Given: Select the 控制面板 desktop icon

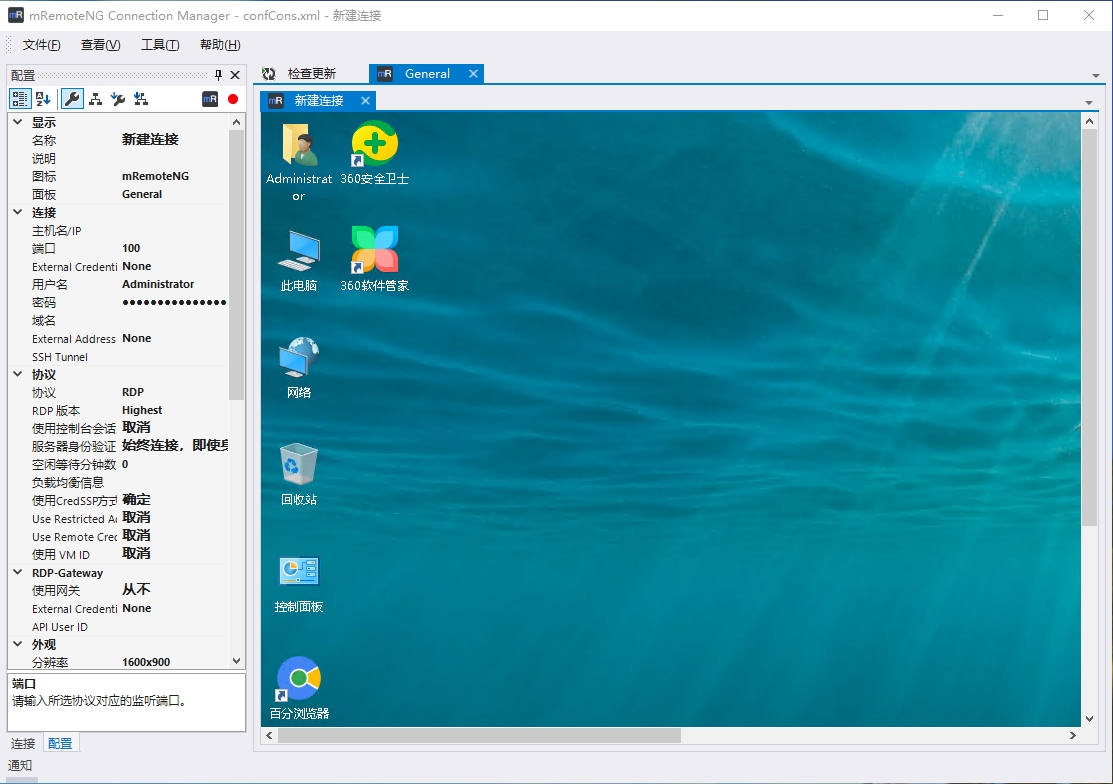Looking at the screenshot, I should [299, 585].
